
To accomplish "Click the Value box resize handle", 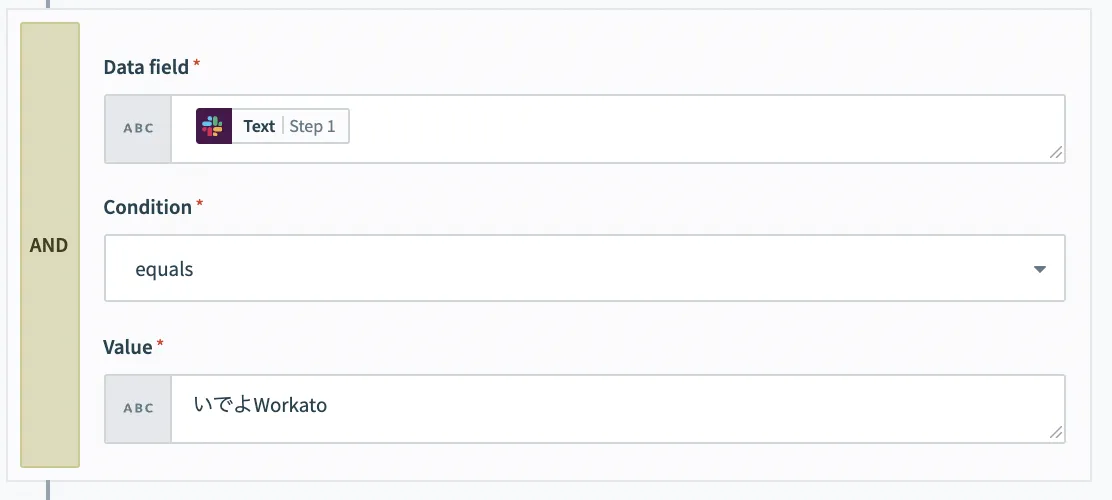I will click(1055, 432).
